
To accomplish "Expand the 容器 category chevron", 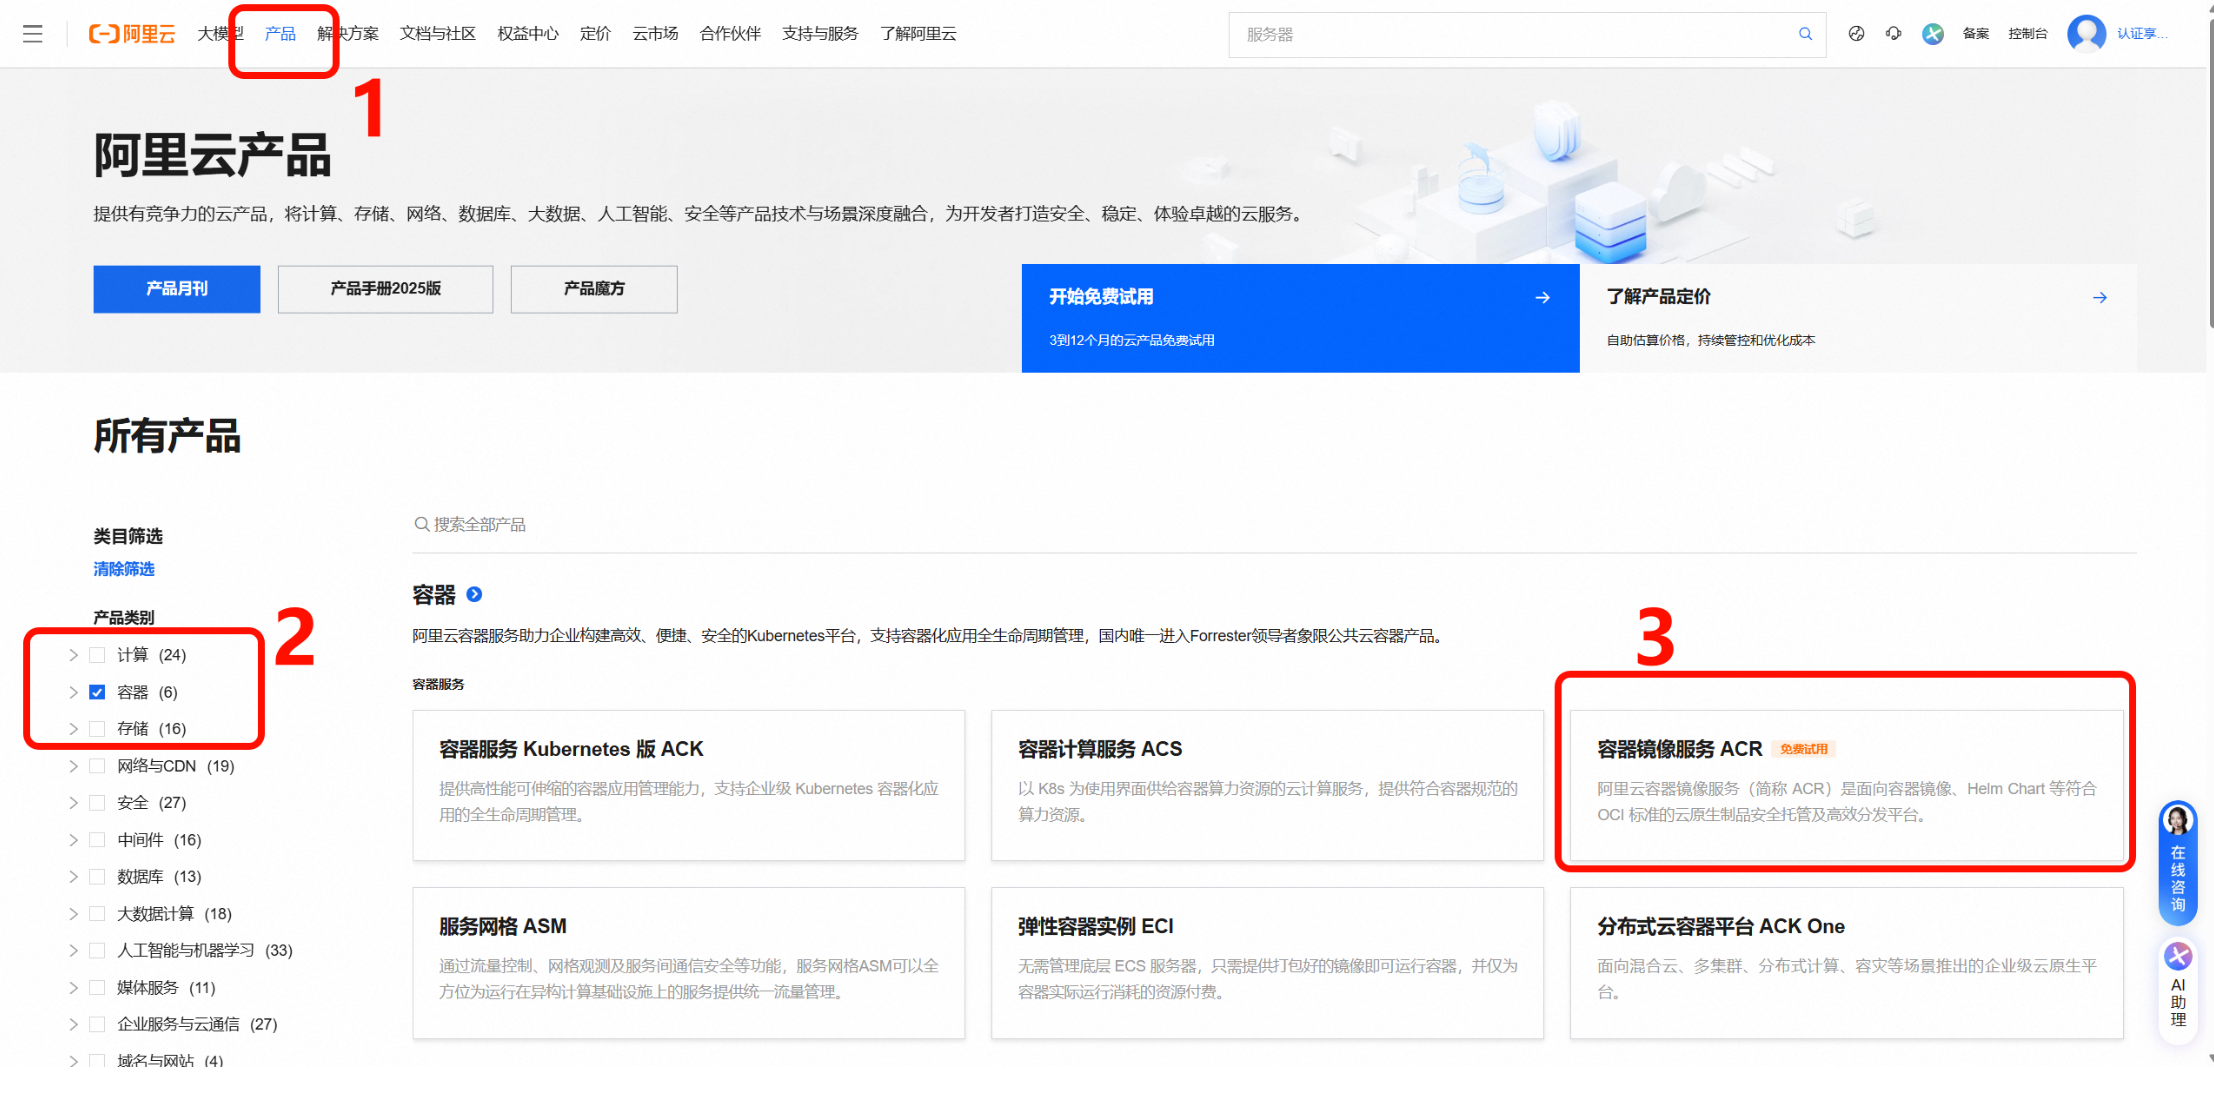I will click(73, 692).
